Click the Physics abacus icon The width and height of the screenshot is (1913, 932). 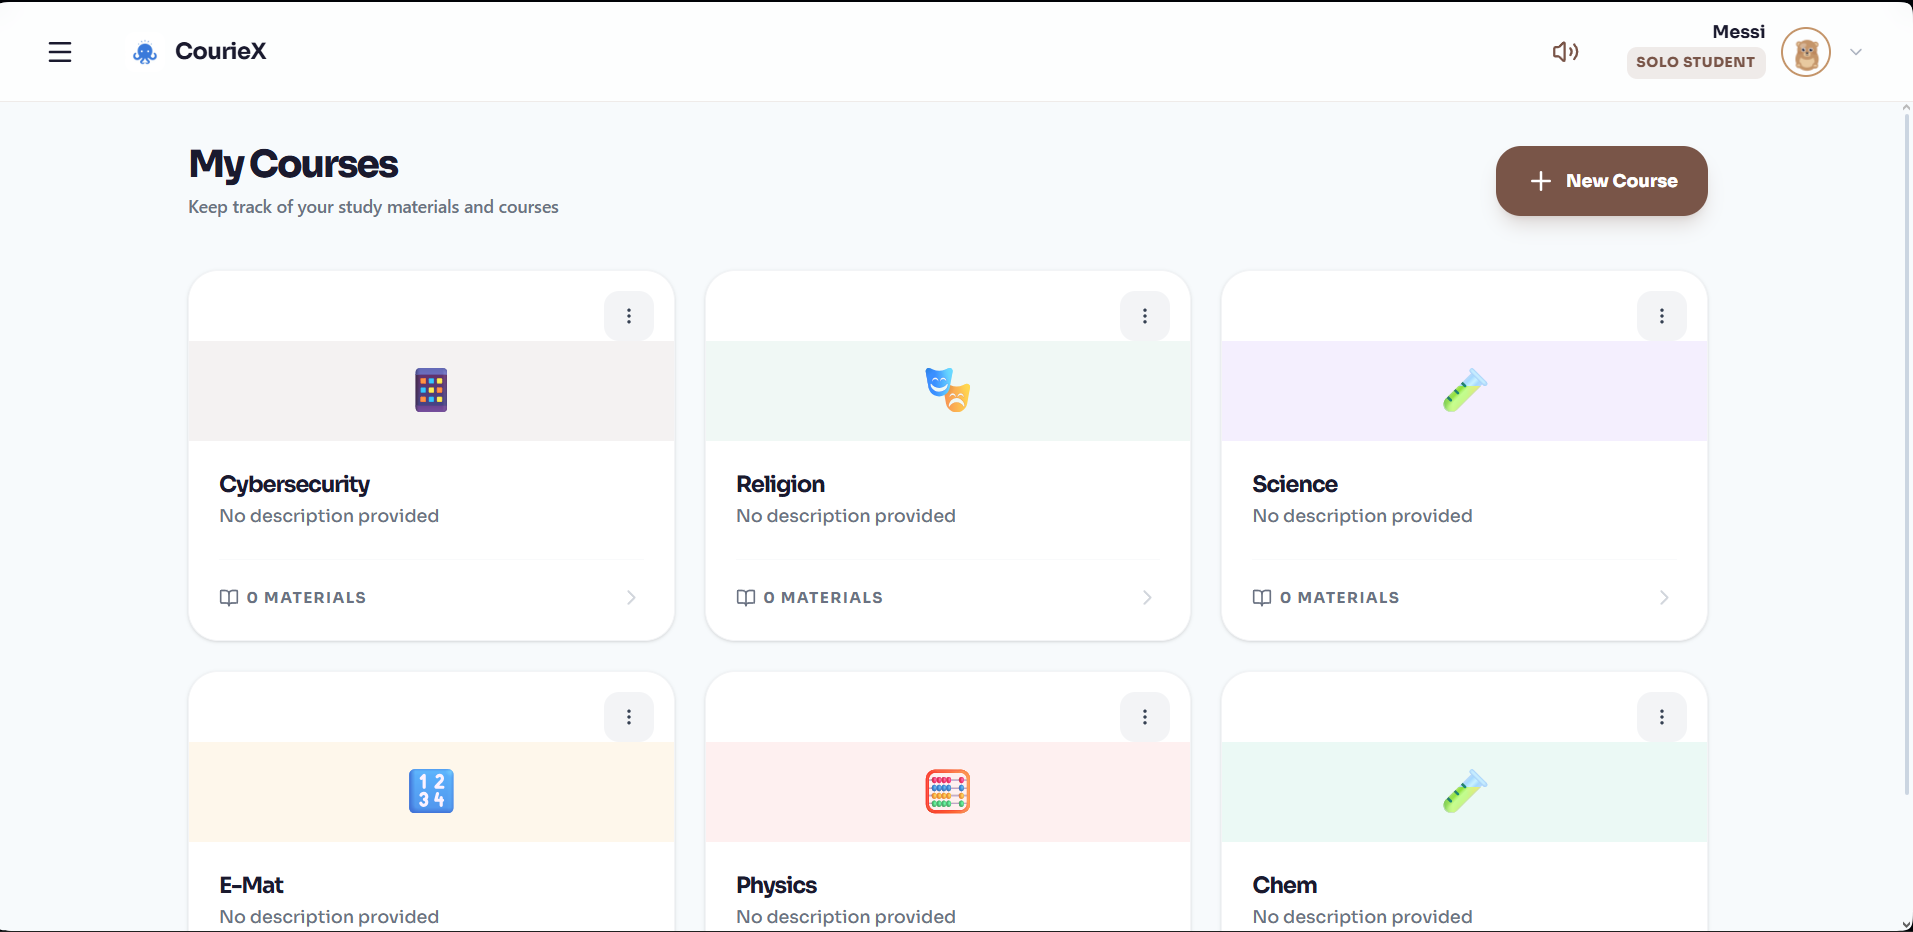(x=947, y=791)
